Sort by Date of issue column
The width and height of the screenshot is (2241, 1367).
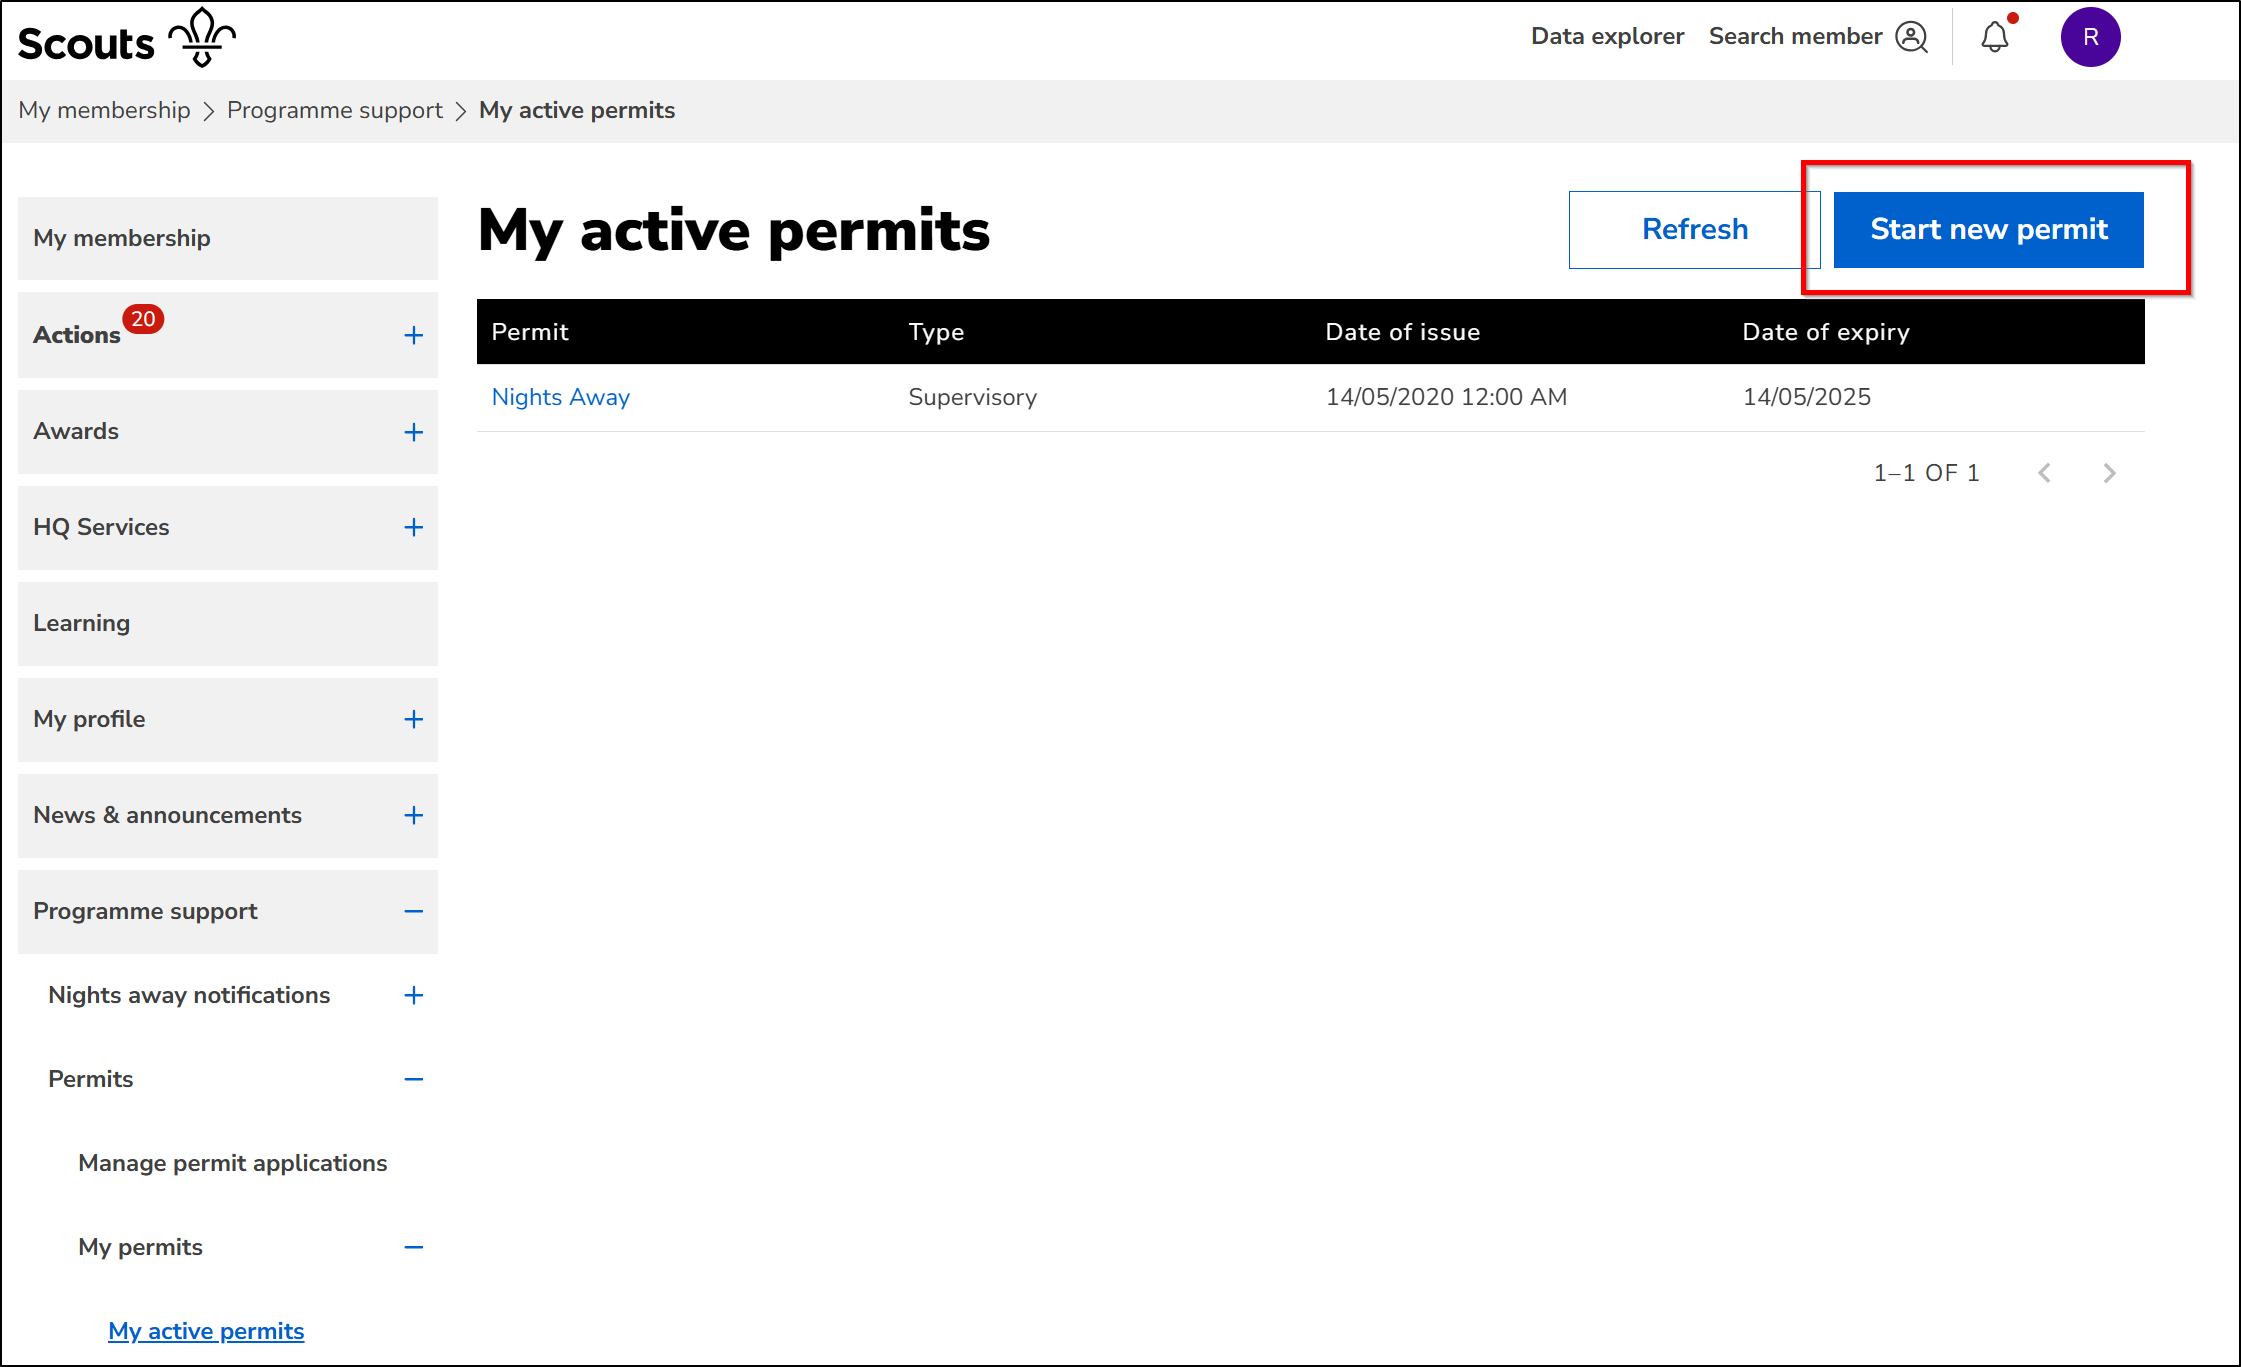pyautogui.click(x=1402, y=332)
